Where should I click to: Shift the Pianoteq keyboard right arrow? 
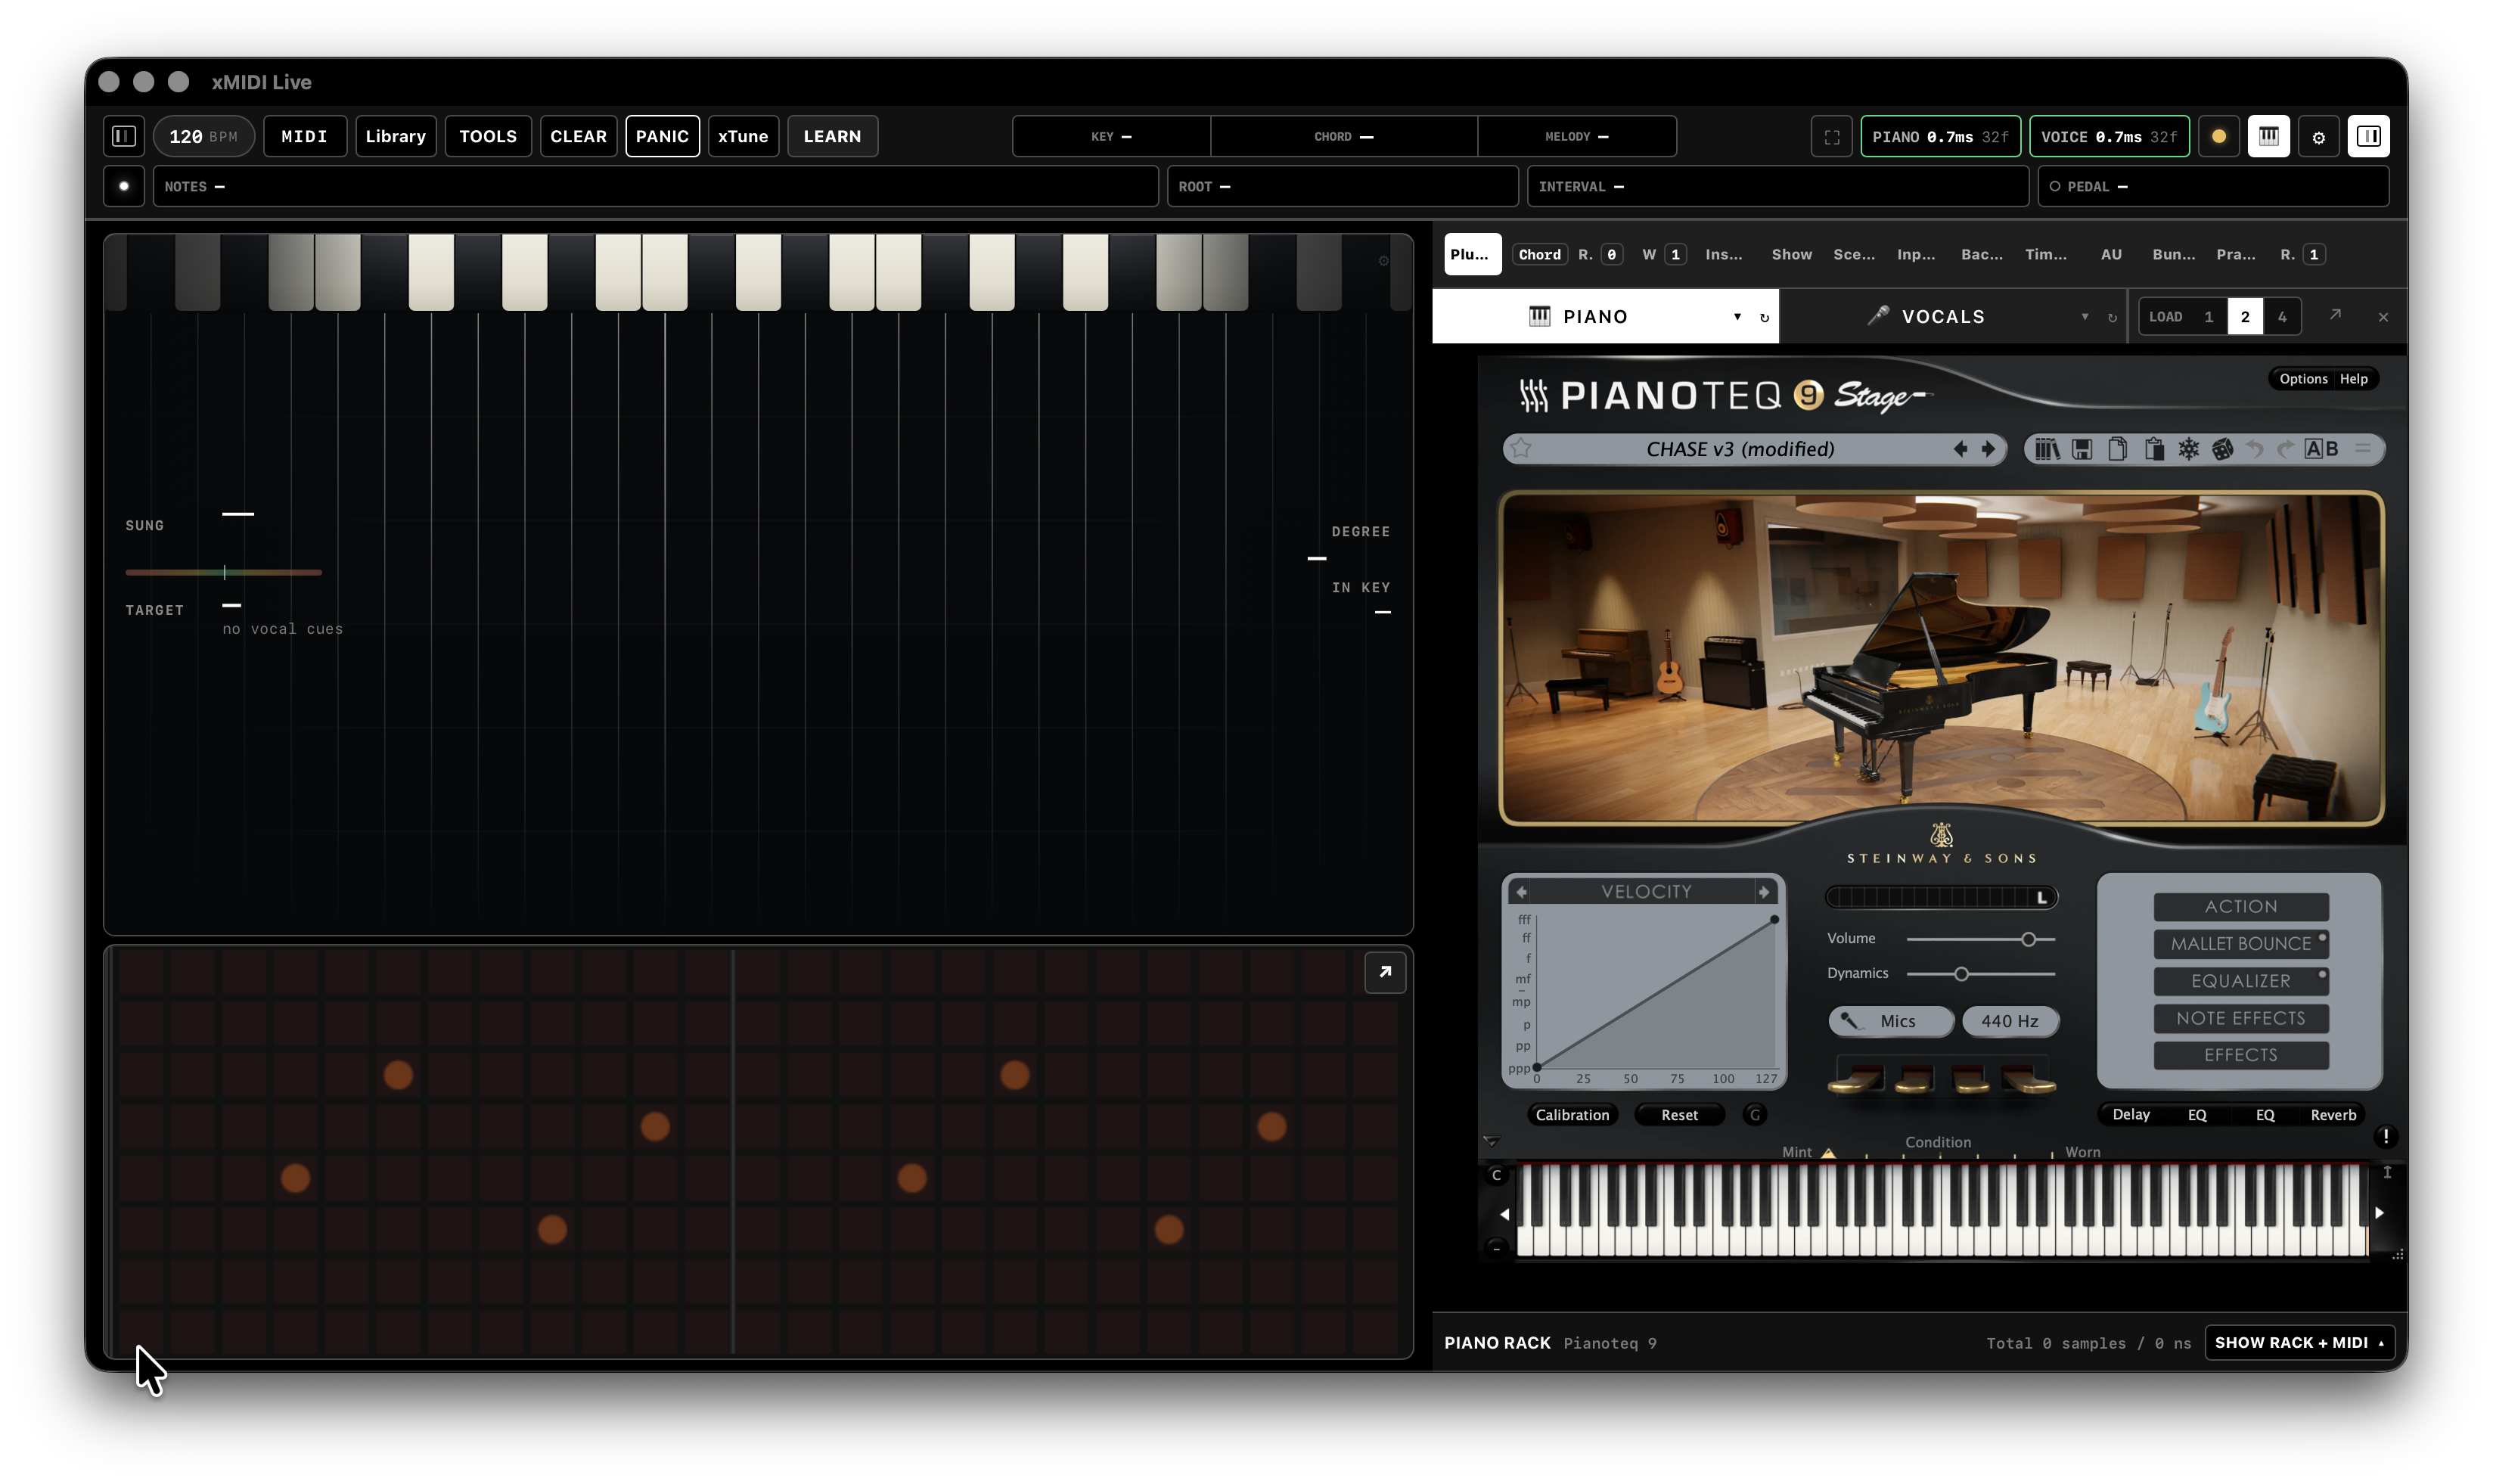click(2379, 1213)
